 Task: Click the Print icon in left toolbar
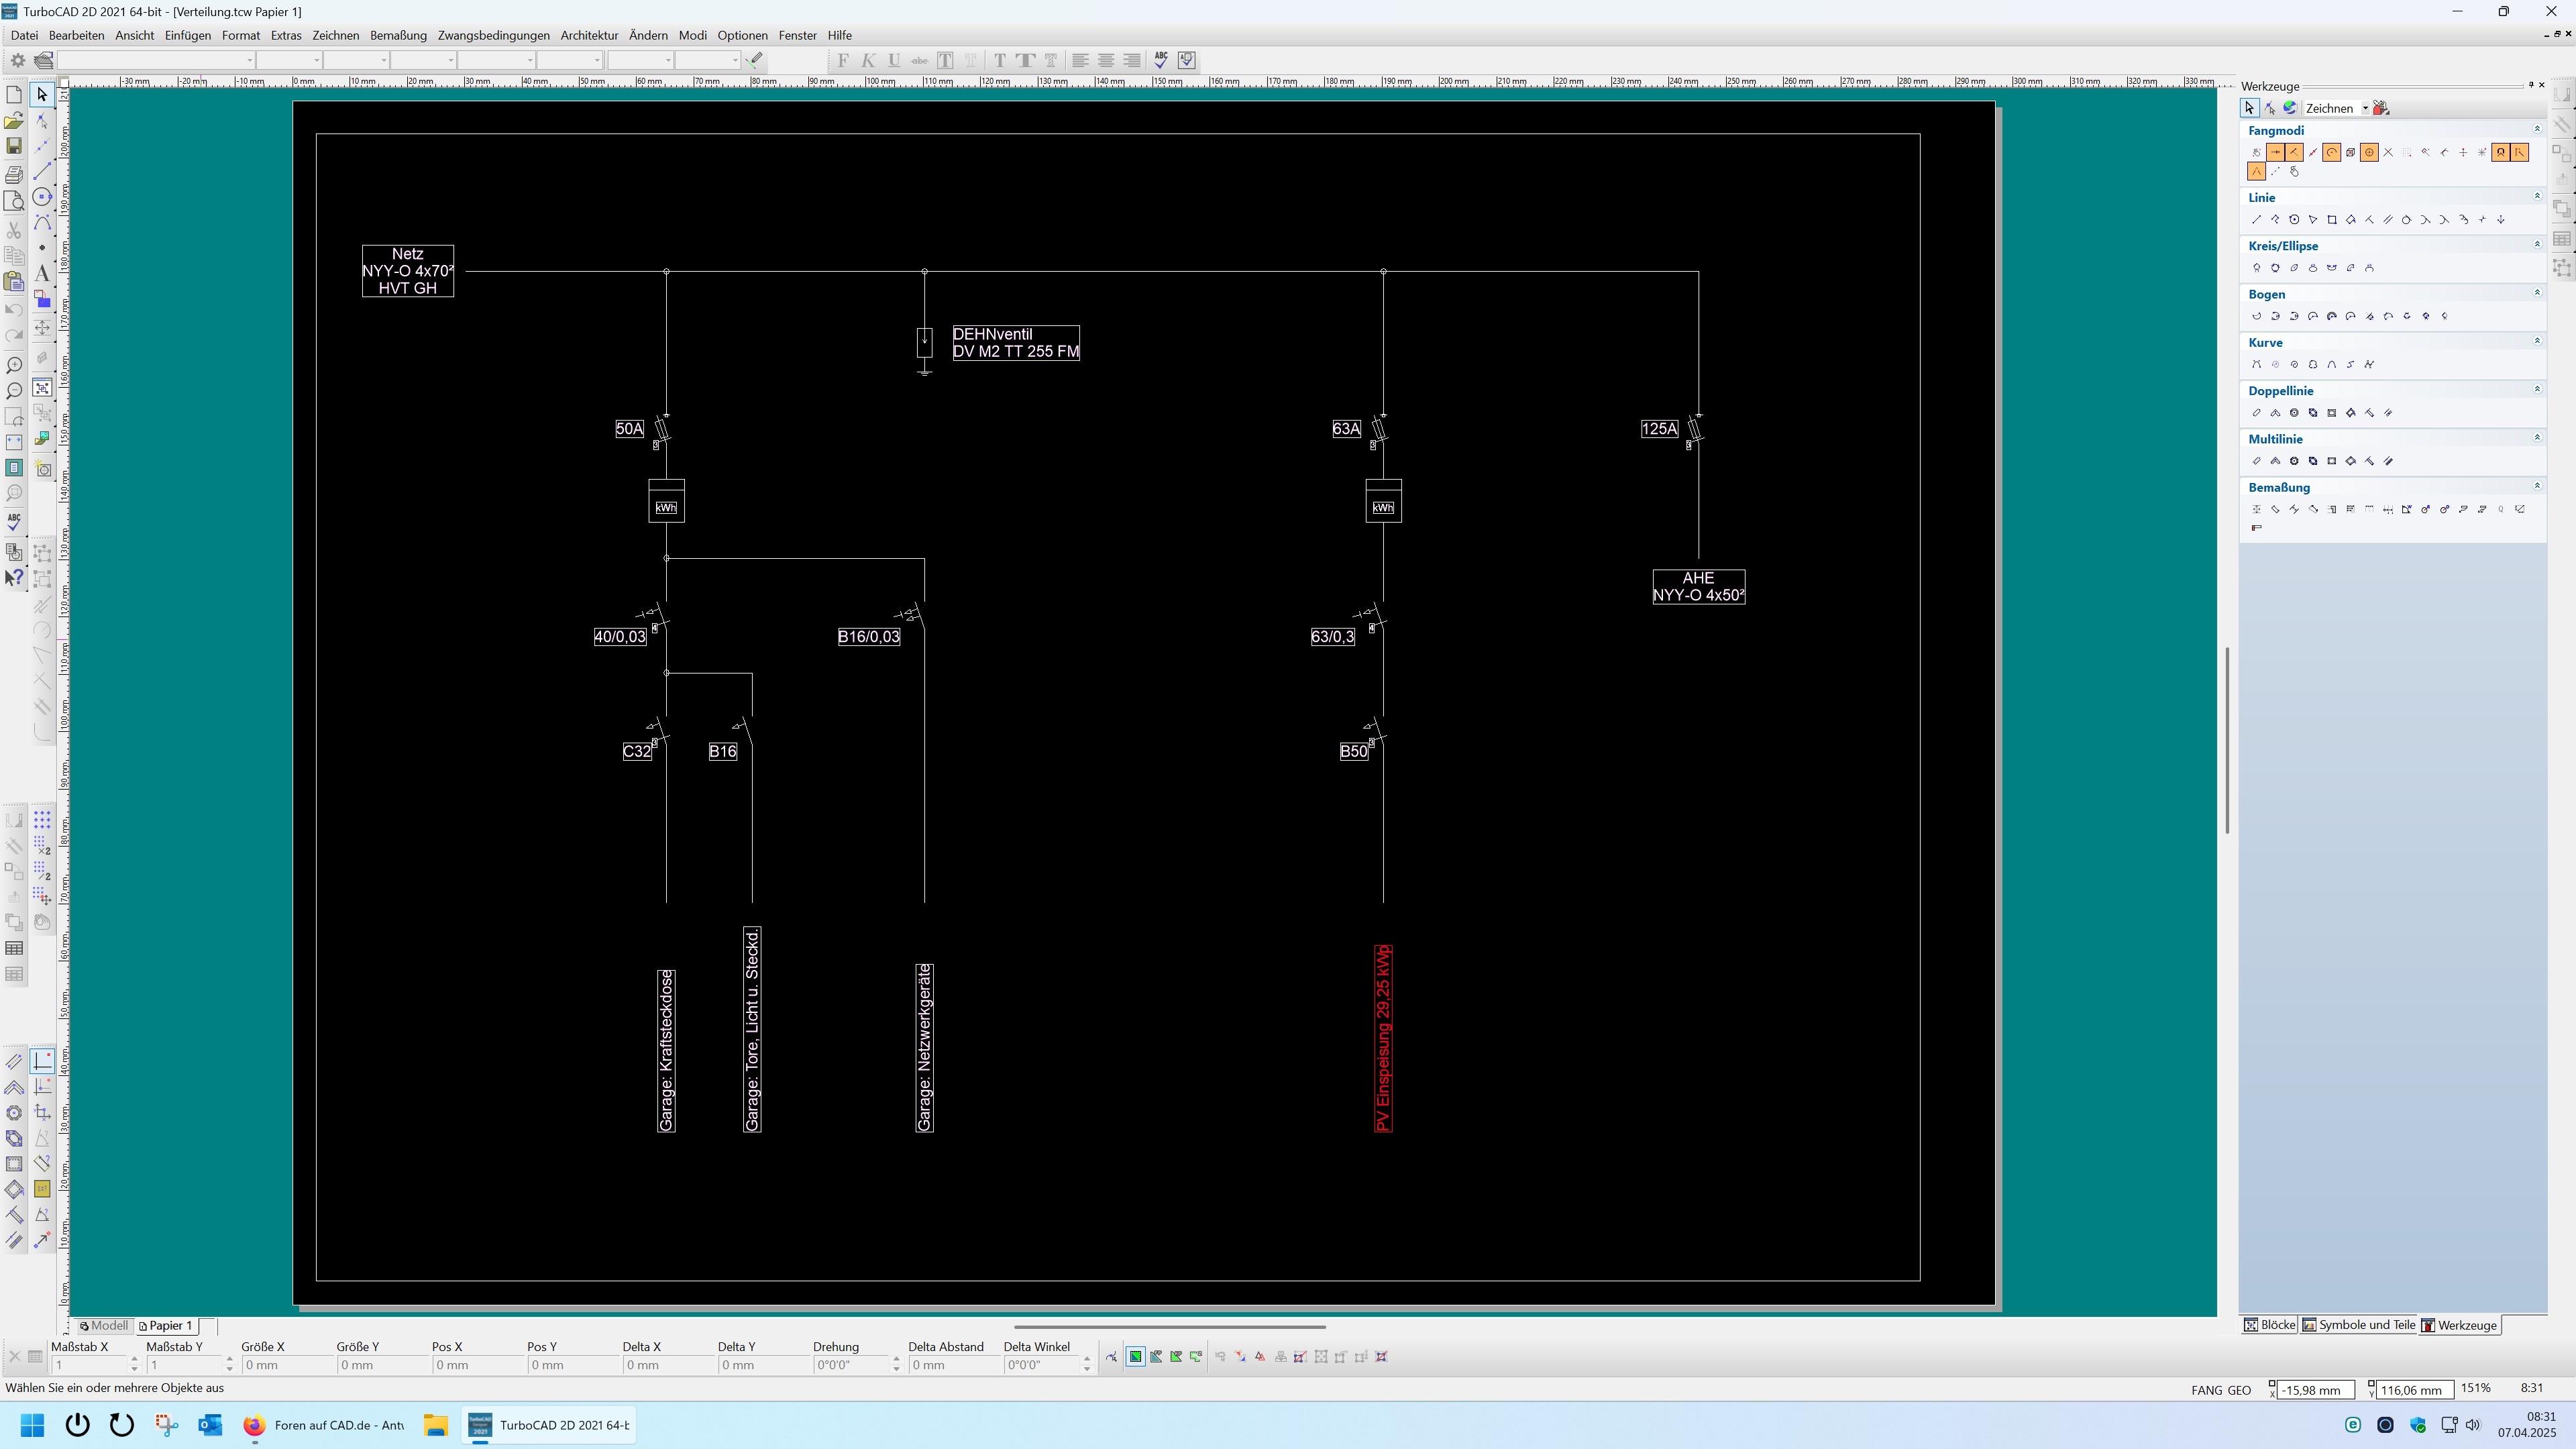(14, 174)
